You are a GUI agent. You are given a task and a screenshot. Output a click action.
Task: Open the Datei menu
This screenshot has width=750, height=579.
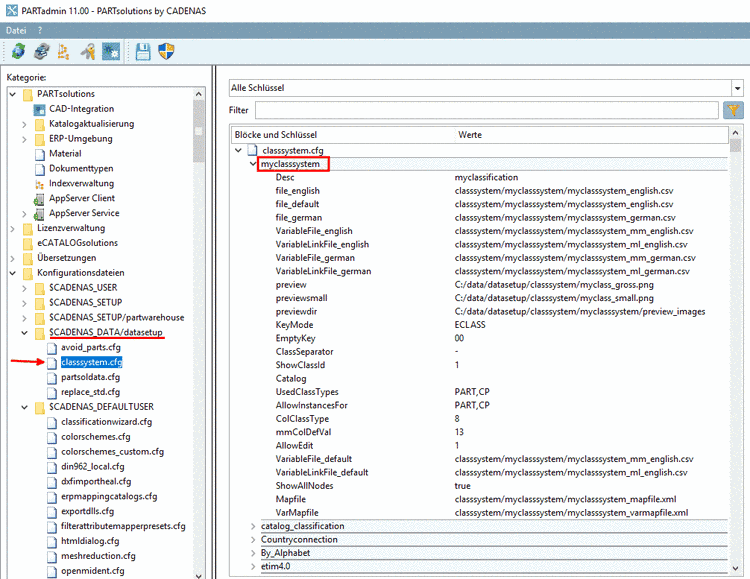pyautogui.click(x=16, y=30)
